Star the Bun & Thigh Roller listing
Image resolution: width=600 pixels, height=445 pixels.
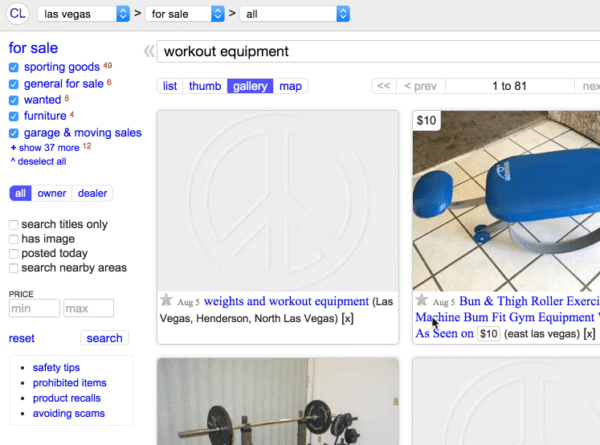[x=421, y=300]
